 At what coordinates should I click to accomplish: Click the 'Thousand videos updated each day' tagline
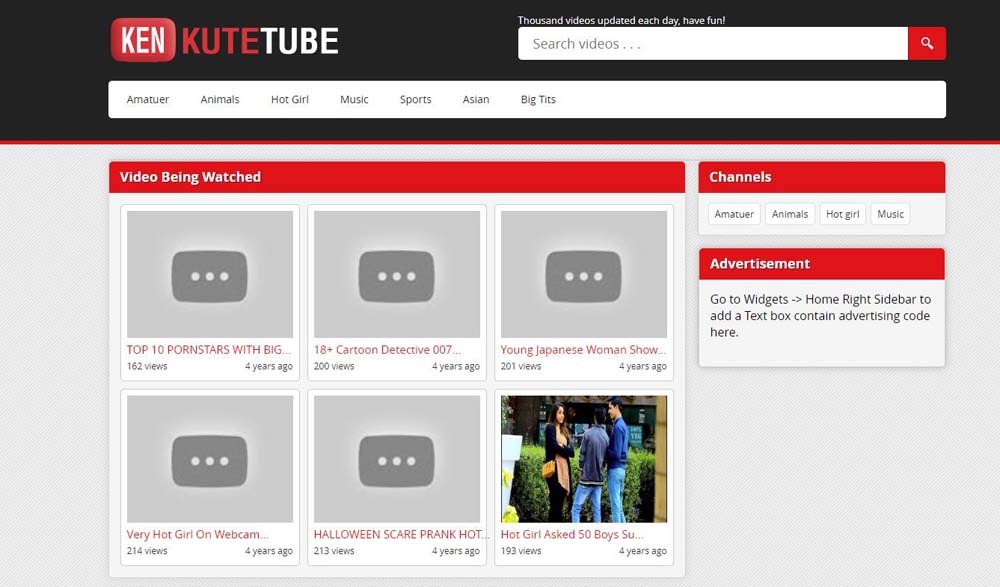(x=621, y=20)
